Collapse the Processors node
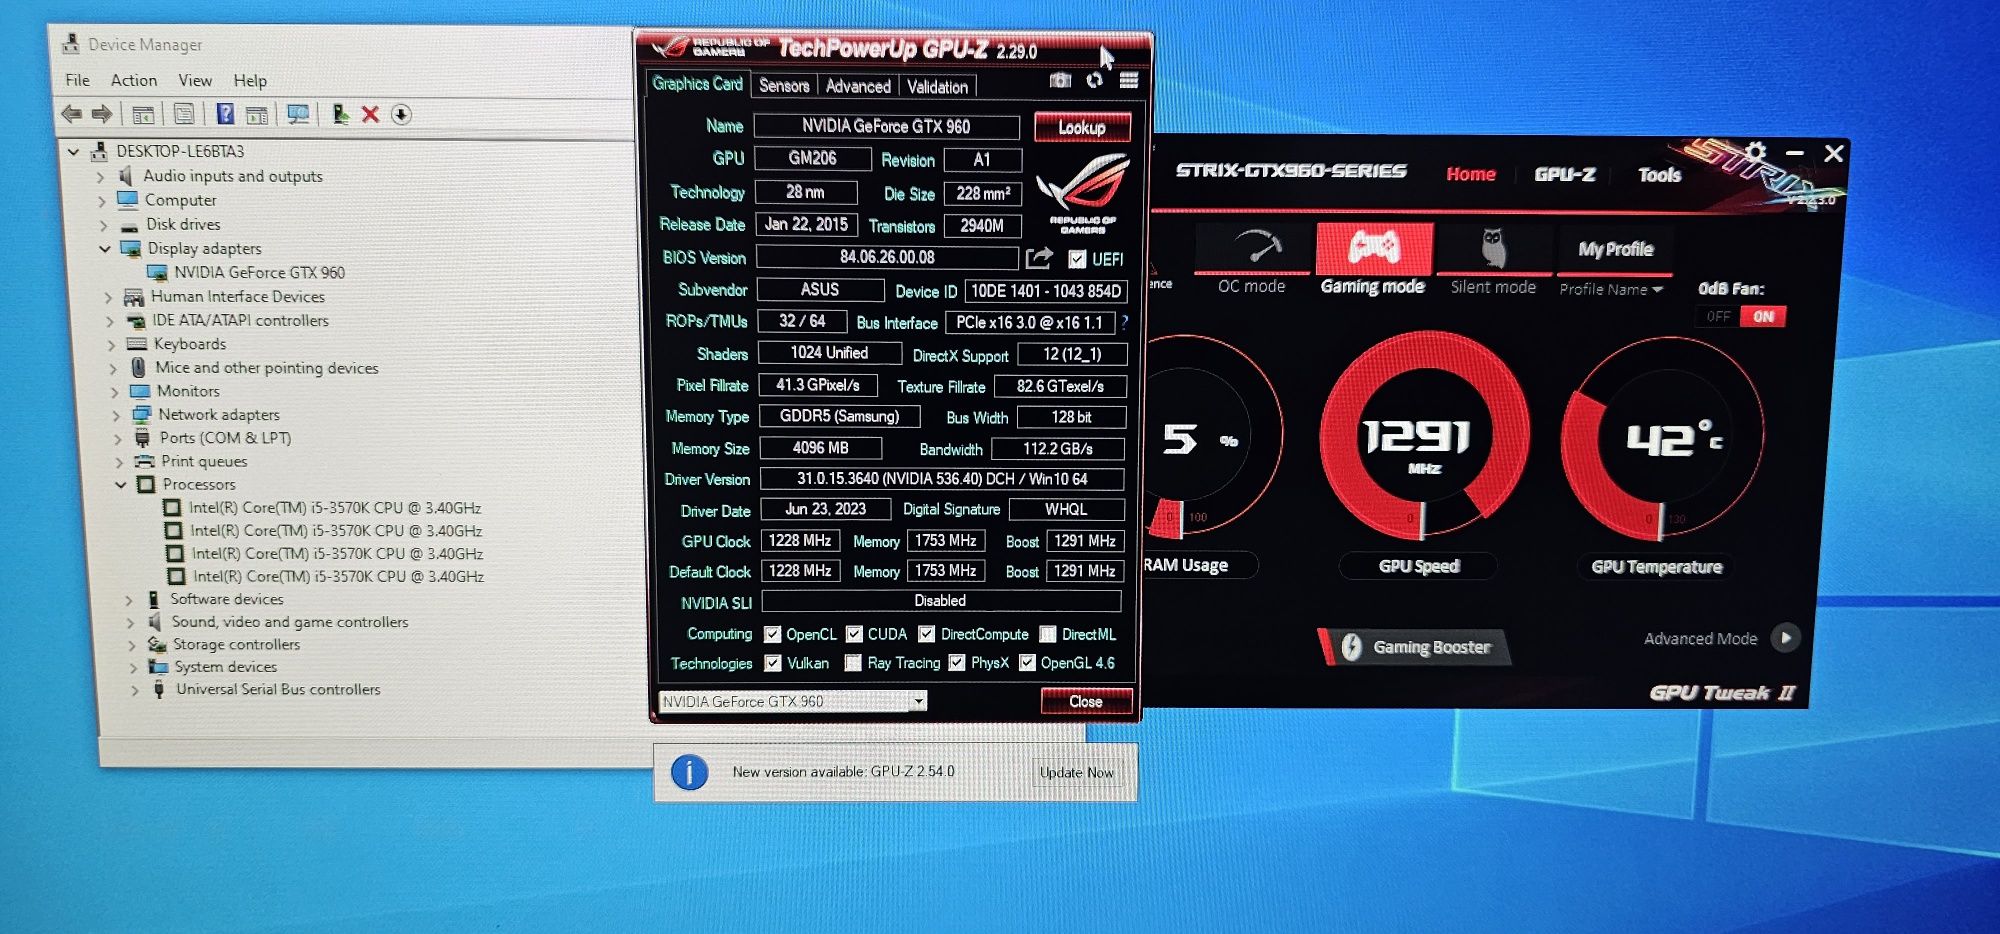 (121, 485)
